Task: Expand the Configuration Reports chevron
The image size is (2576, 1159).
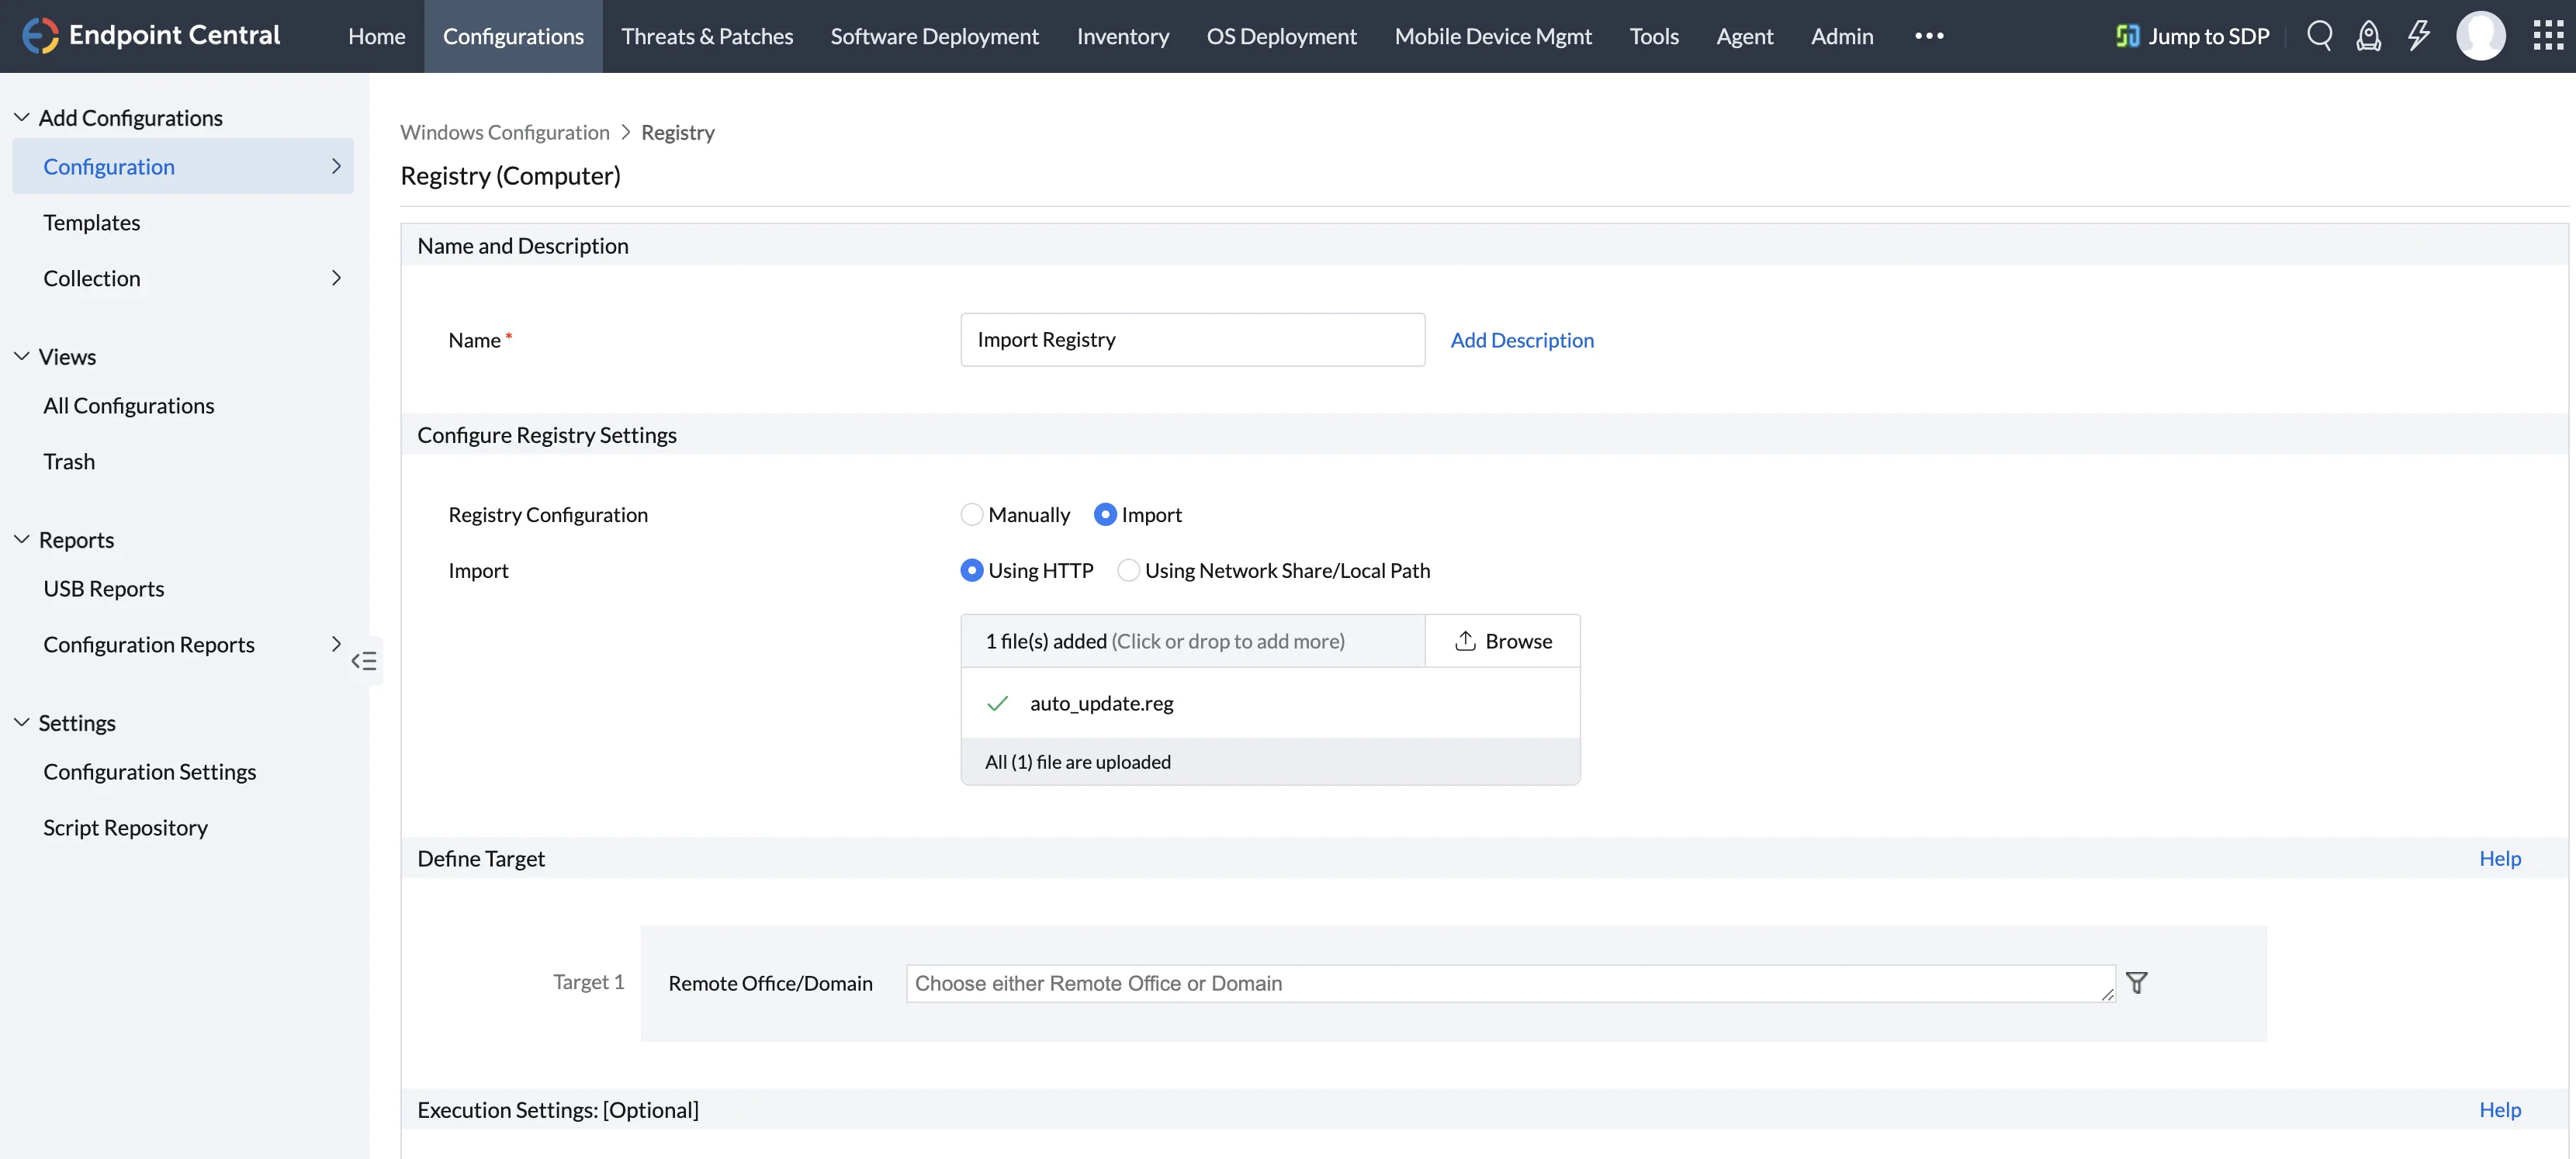Action: click(x=336, y=644)
